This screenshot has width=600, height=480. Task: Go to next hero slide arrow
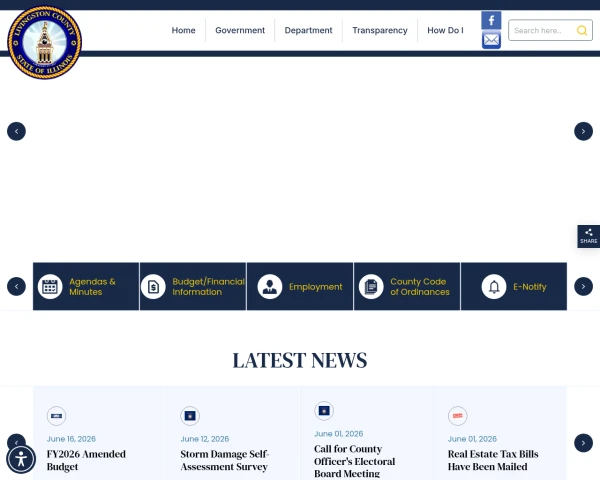click(x=584, y=131)
